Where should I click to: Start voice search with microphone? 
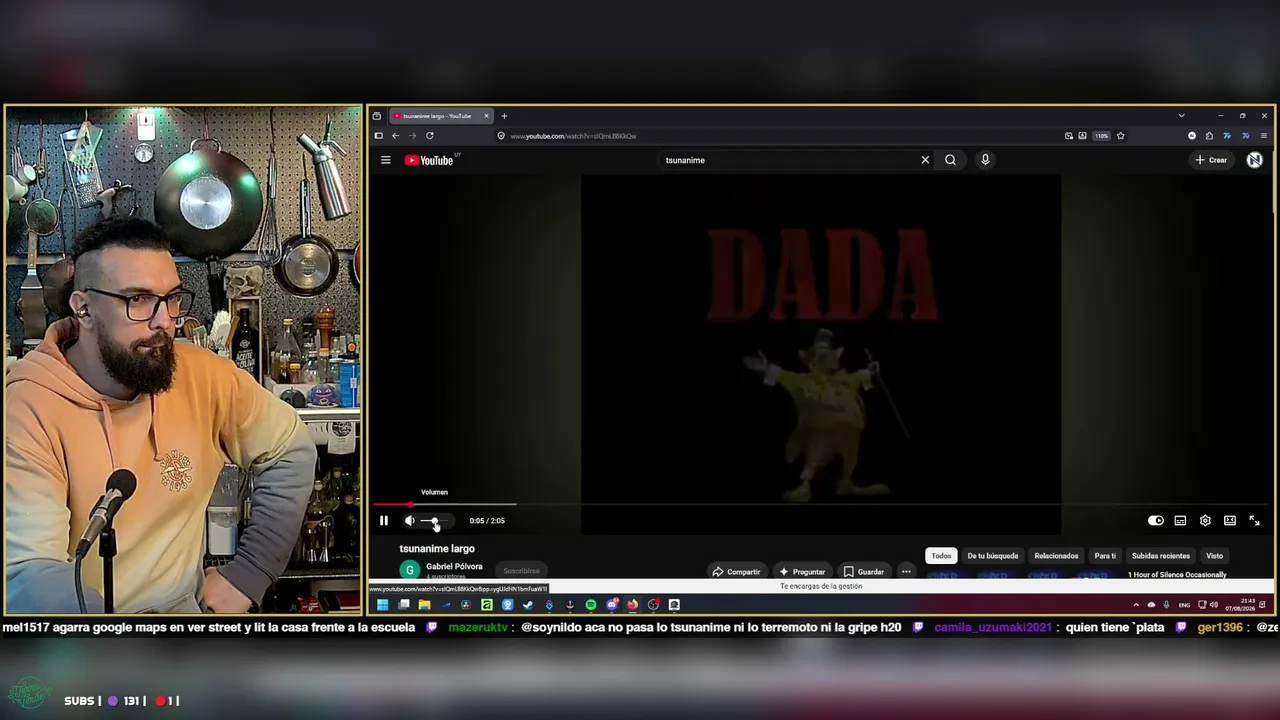pyautogui.click(x=985, y=160)
